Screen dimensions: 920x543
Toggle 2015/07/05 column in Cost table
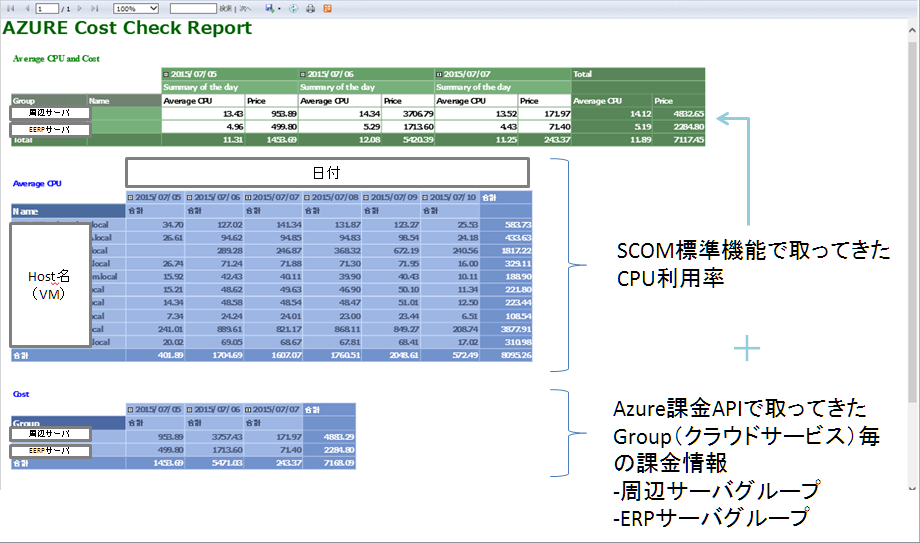[x=130, y=410]
